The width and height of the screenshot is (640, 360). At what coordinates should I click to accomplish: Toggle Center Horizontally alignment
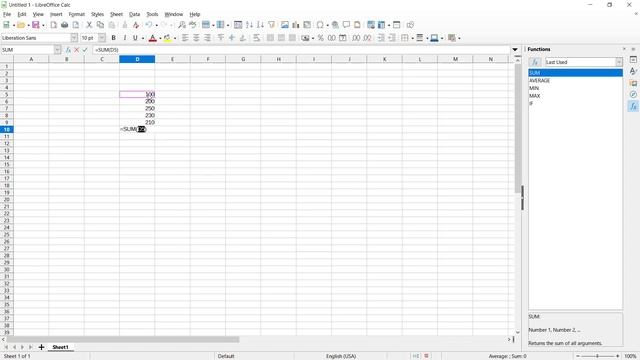[x=196, y=38]
